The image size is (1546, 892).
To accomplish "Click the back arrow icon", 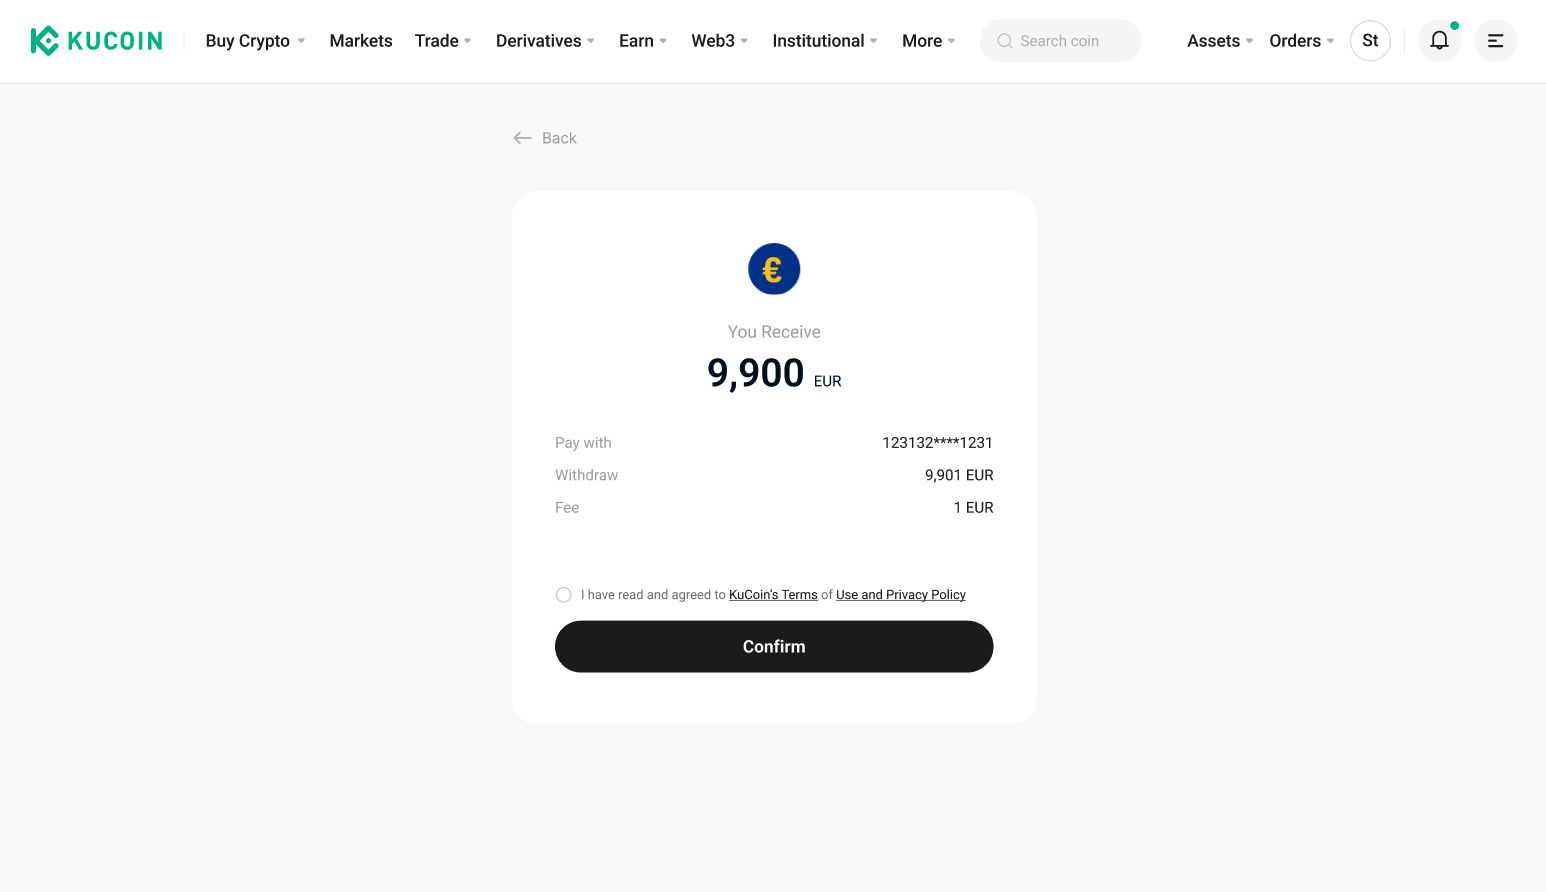I will point(522,138).
